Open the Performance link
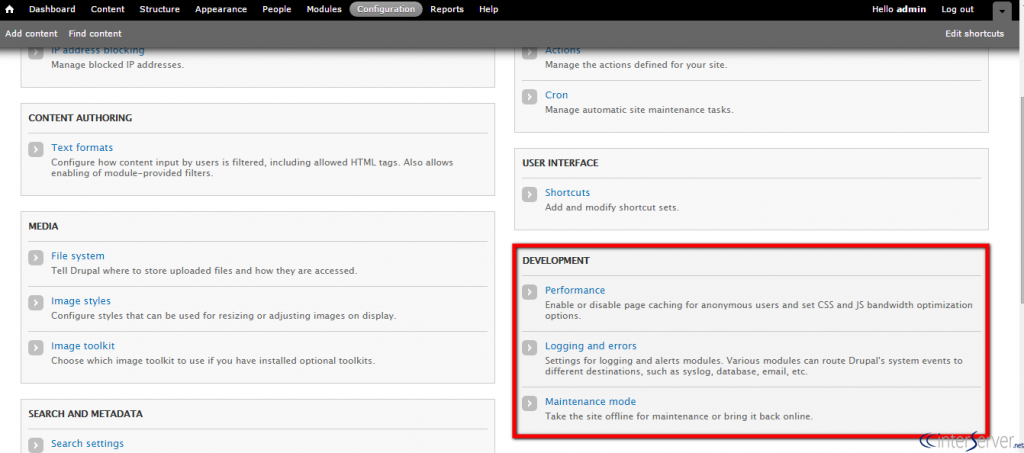The width and height of the screenshot is (1024, 453). pos(575,290)
